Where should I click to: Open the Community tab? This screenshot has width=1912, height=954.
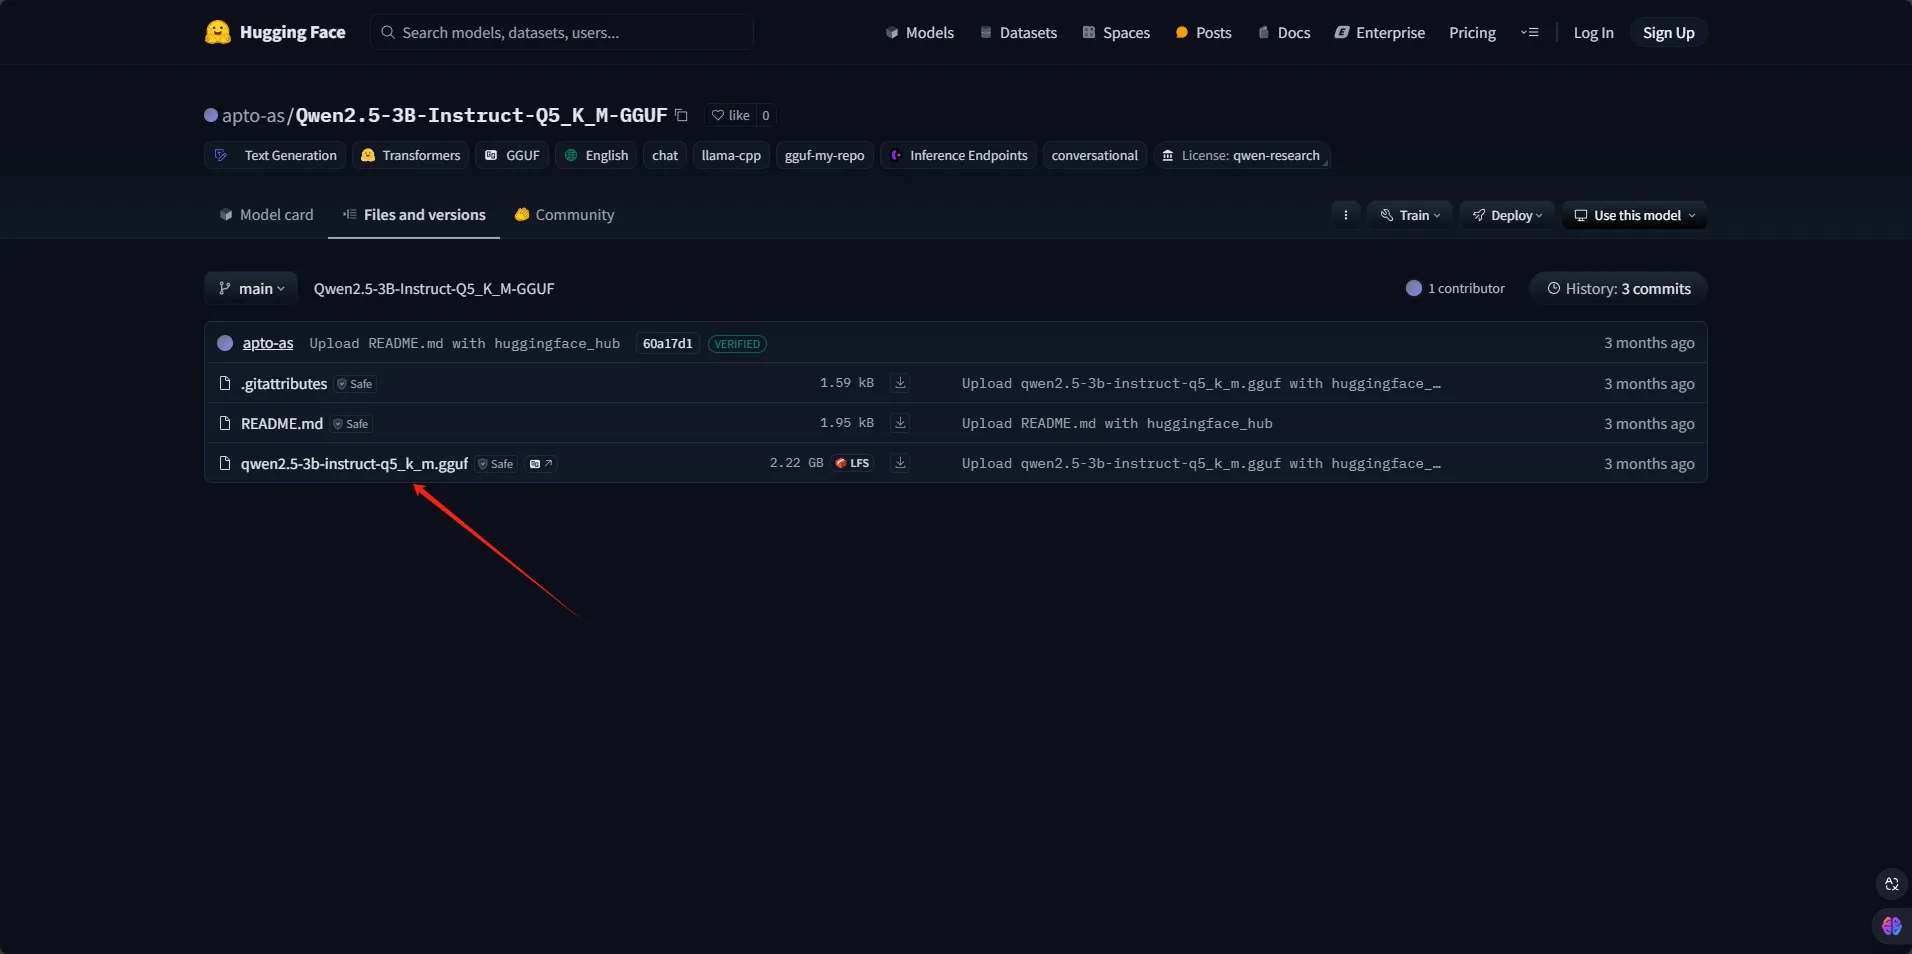coord(564,215)
